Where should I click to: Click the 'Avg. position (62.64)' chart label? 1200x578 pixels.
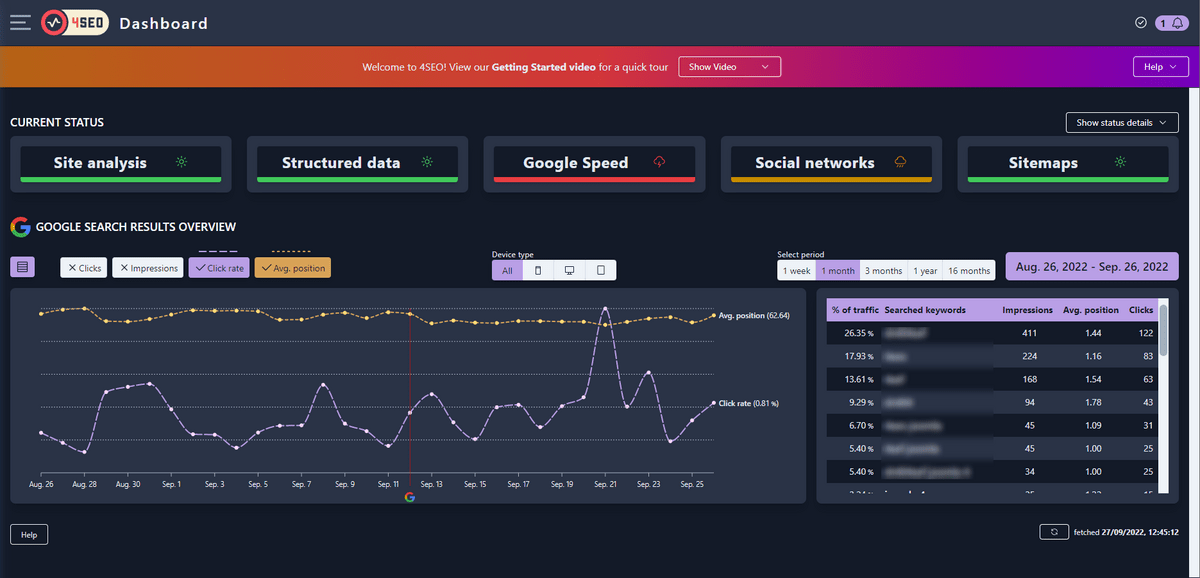pyautogui.click(x=755, y=315)
